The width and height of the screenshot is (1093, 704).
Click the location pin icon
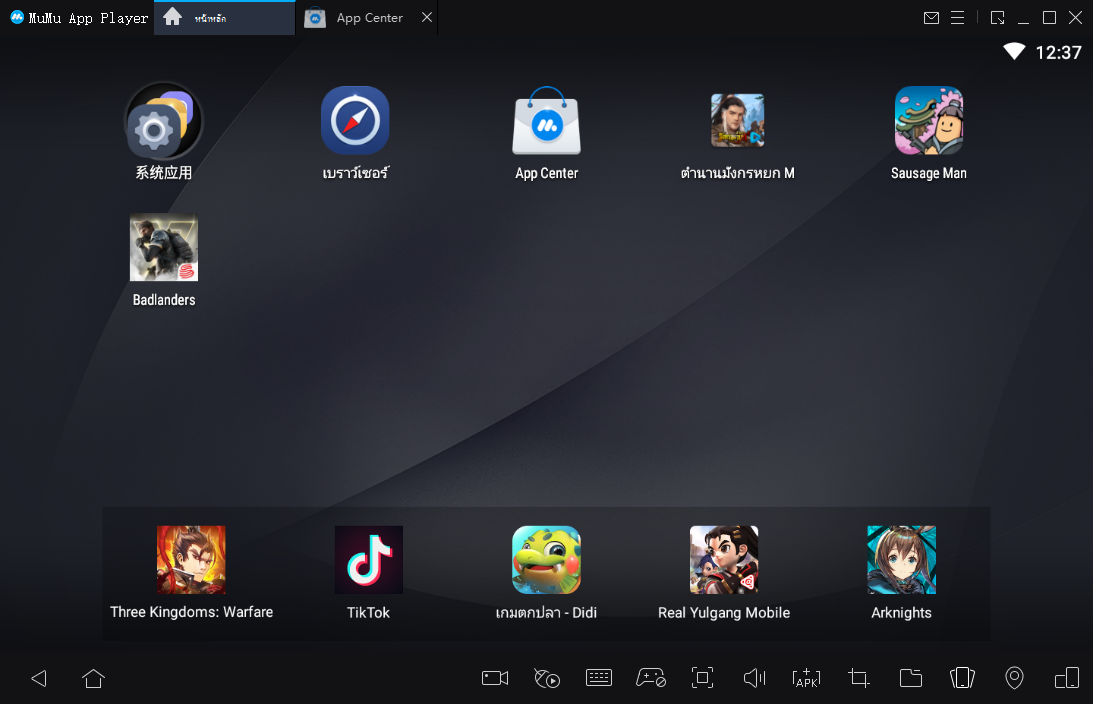coord(1014,678)
